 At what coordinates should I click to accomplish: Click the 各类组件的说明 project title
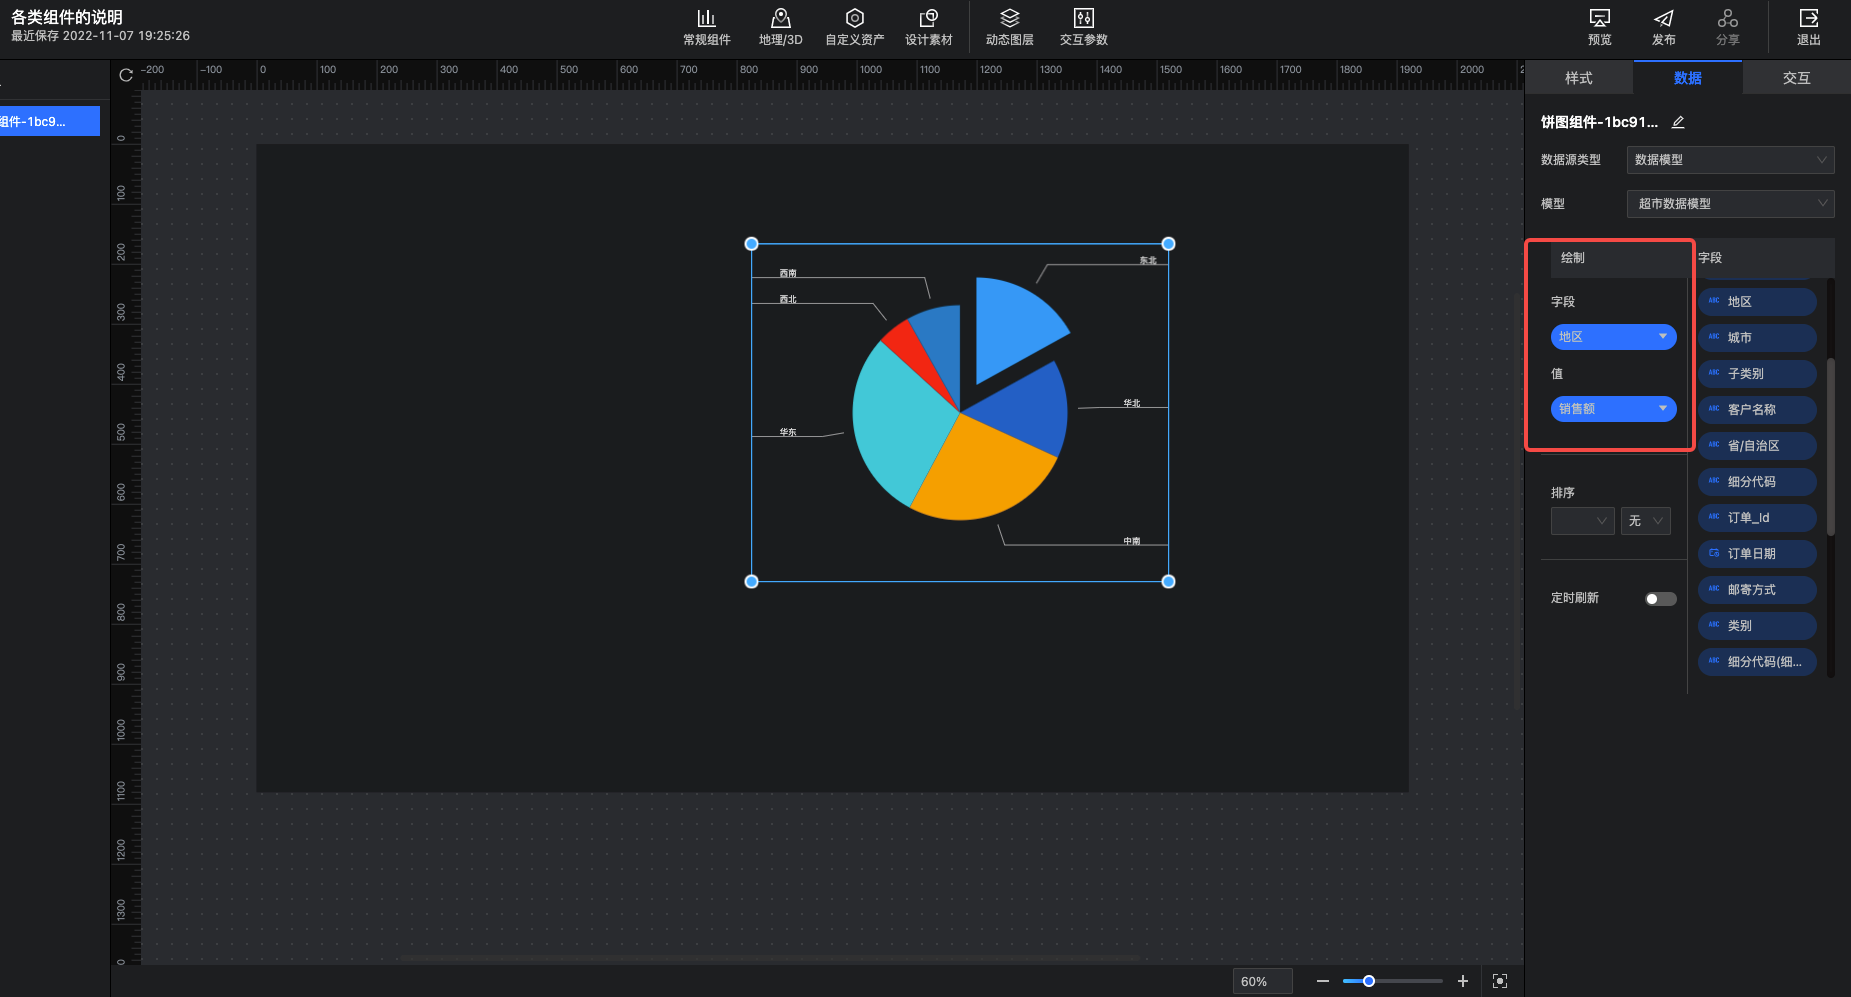pos(67,17)
